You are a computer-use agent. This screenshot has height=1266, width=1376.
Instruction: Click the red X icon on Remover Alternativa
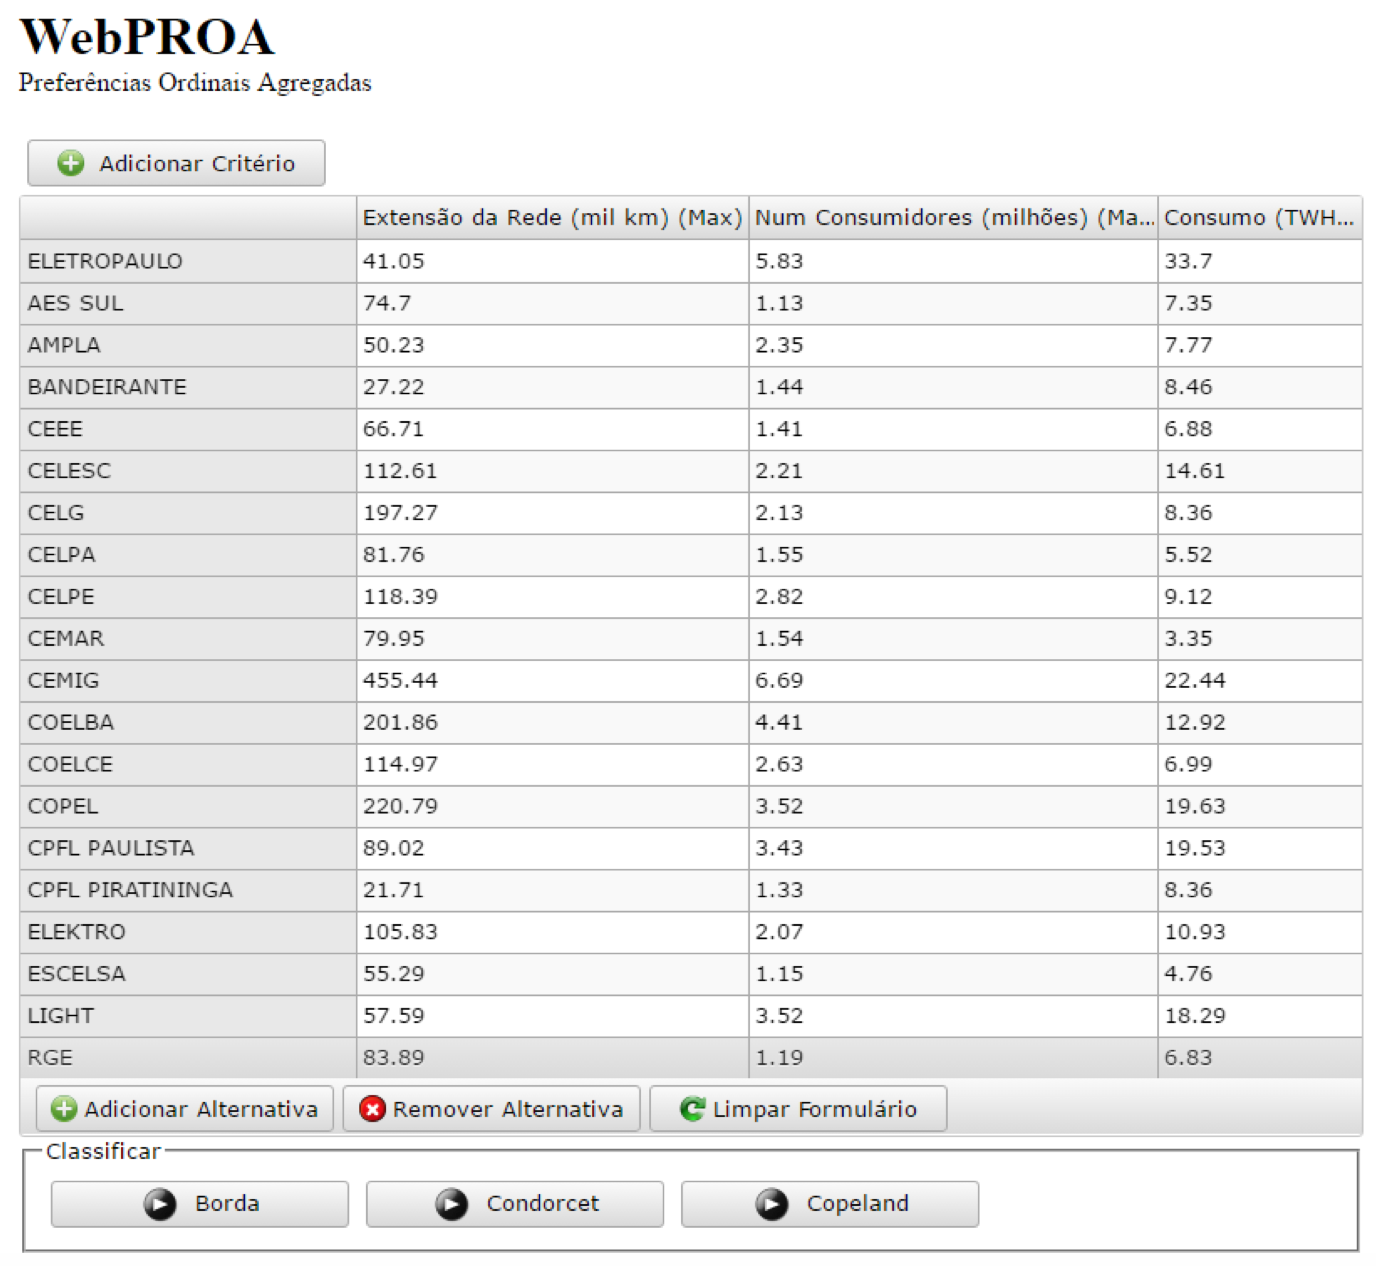click(372, 1109)
